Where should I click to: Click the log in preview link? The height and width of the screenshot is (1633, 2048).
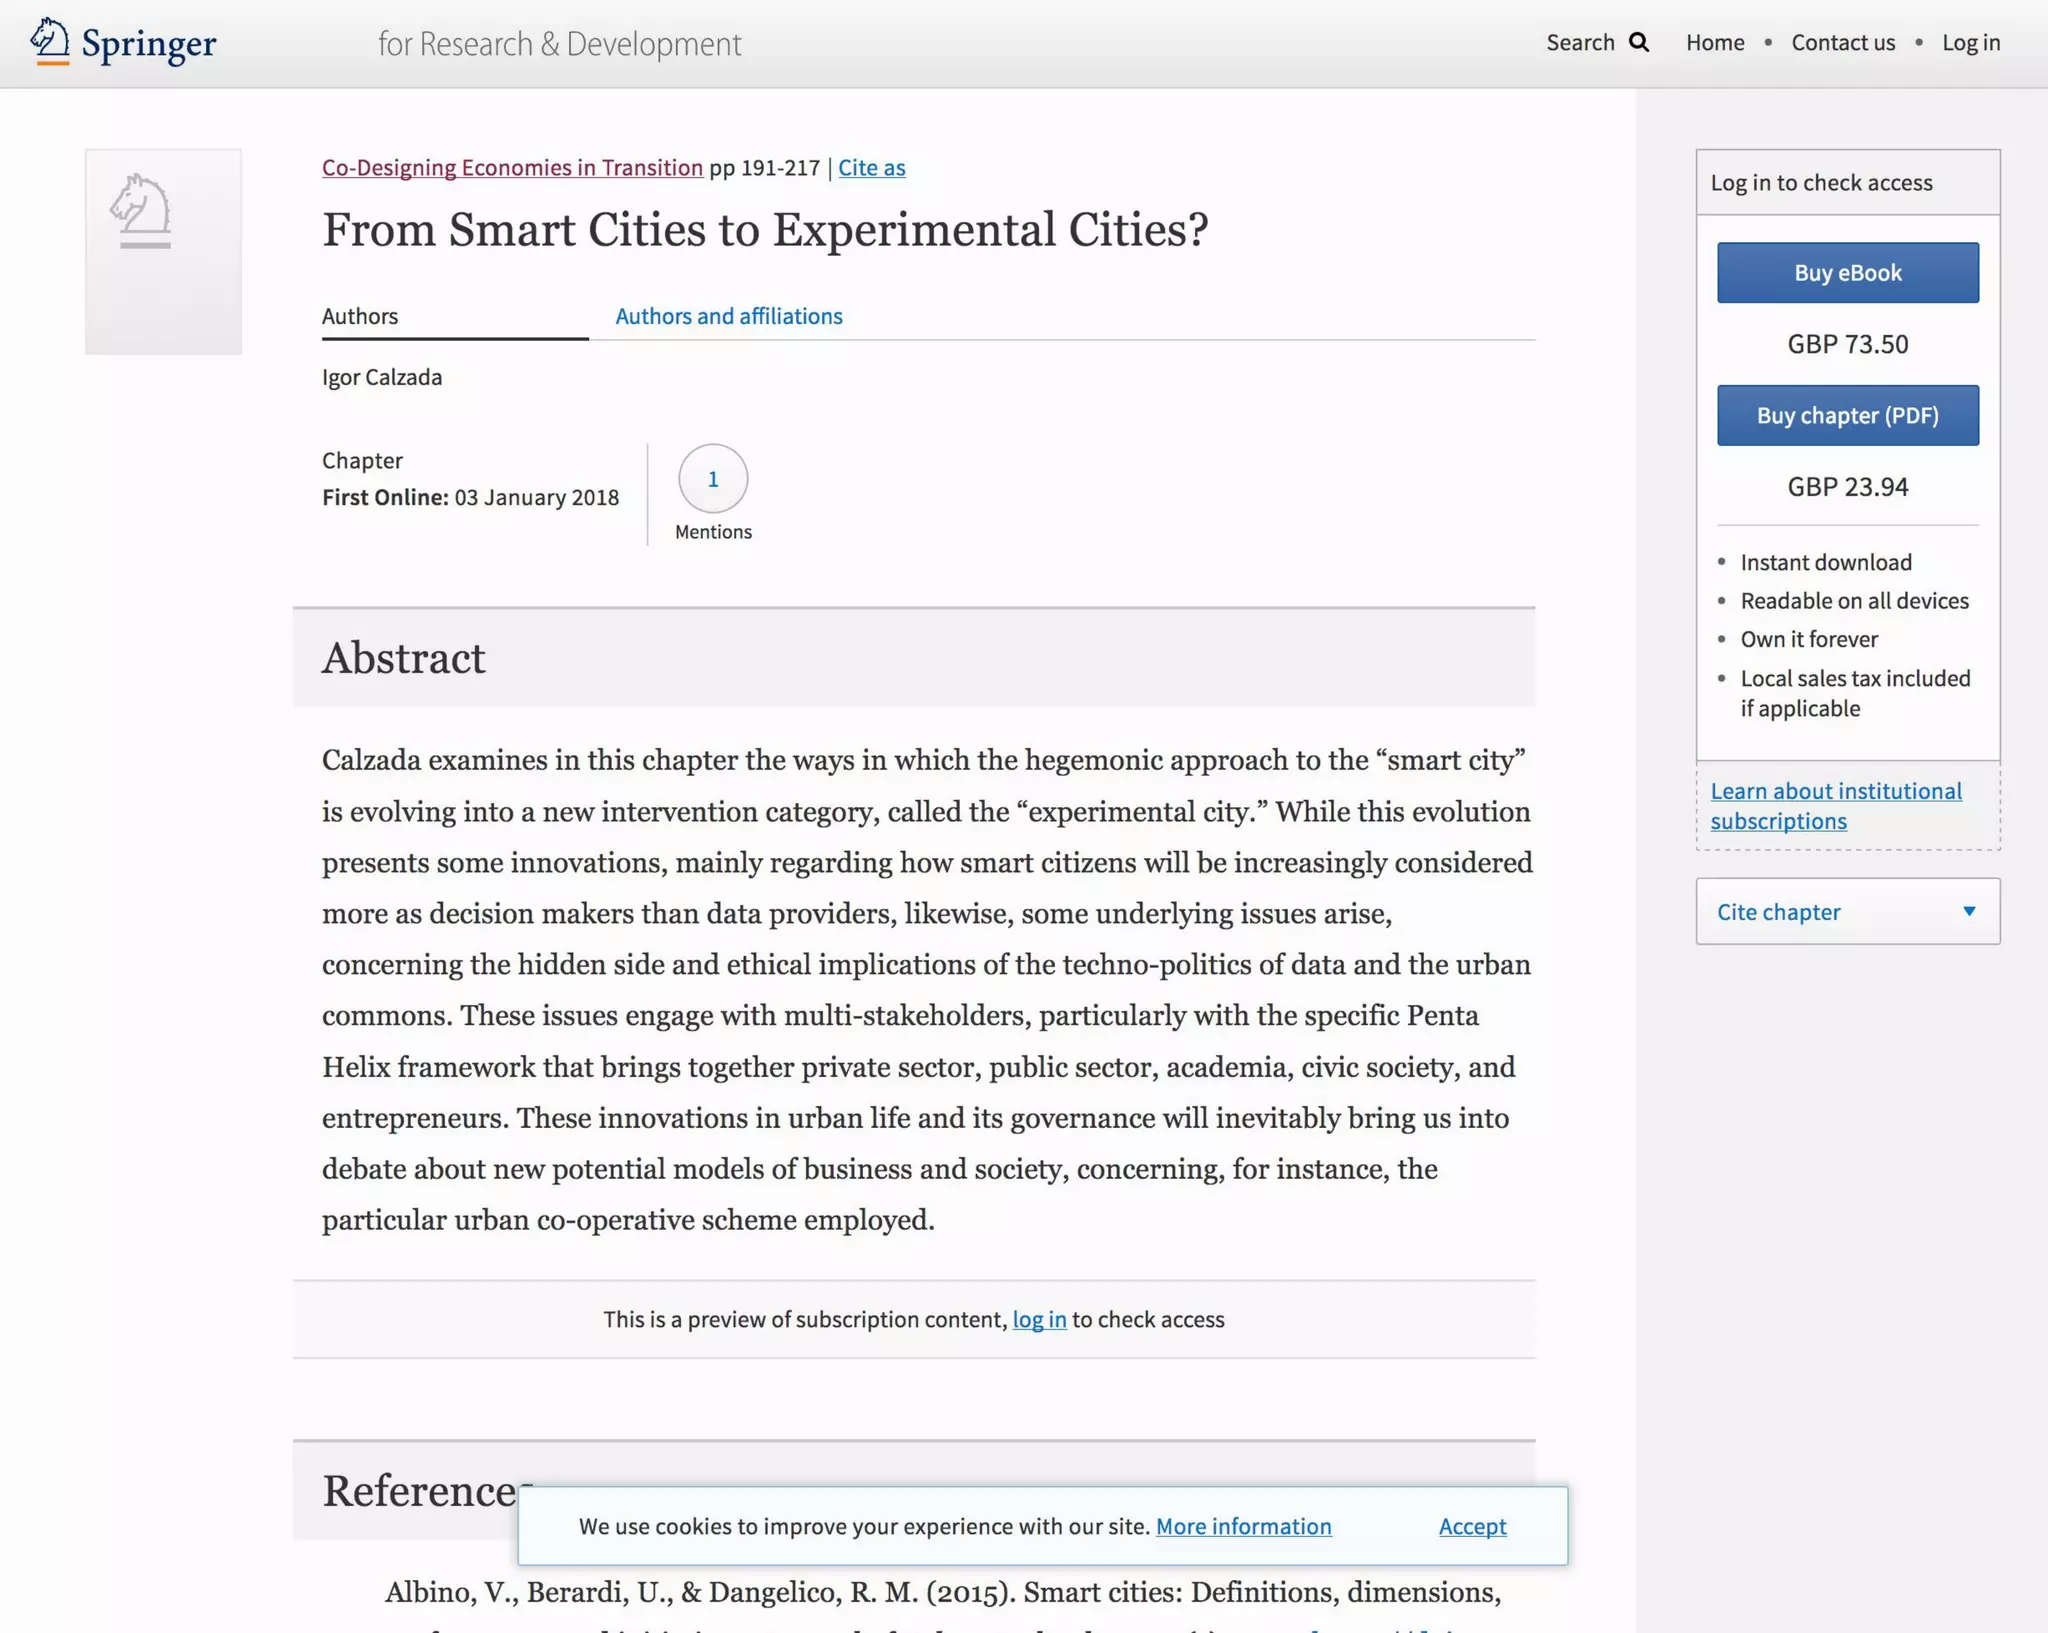[x=1039, y=1319]
